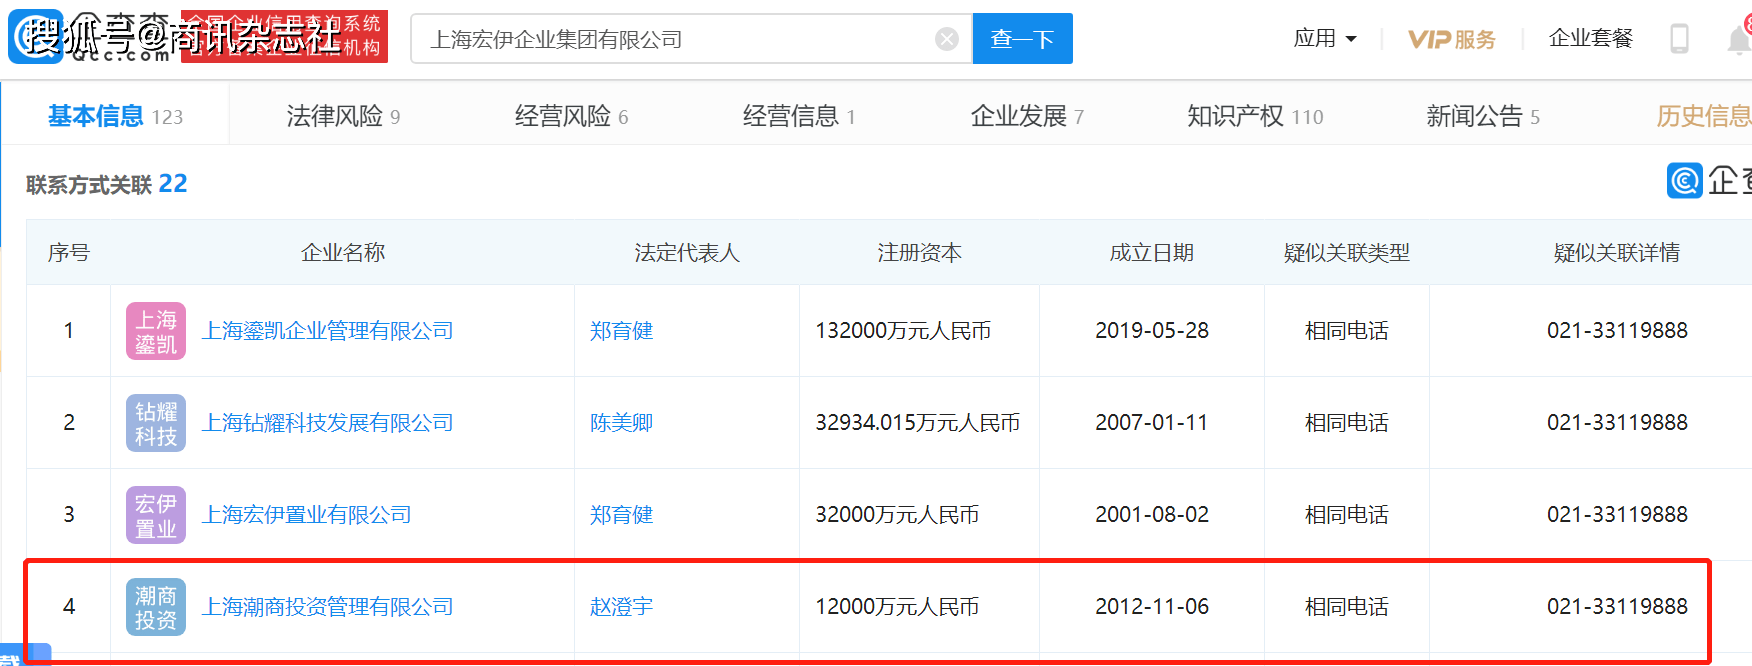View legal representative 郑育健 in row 1
This screenshot has width=1752, height=666.
pyautogui.click(x=621, y=331)
